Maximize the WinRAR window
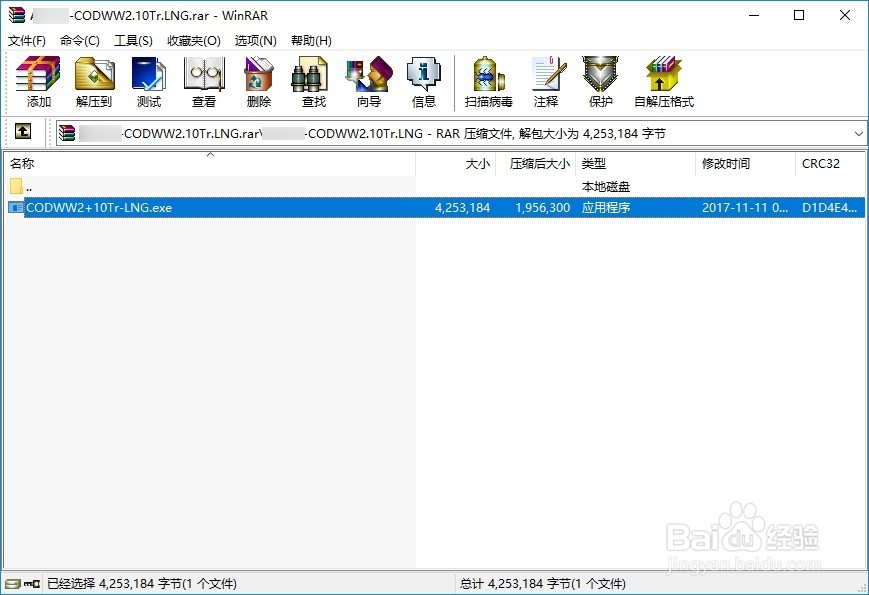This screenshot has width=869, height=595. click(x=799, y=15)
